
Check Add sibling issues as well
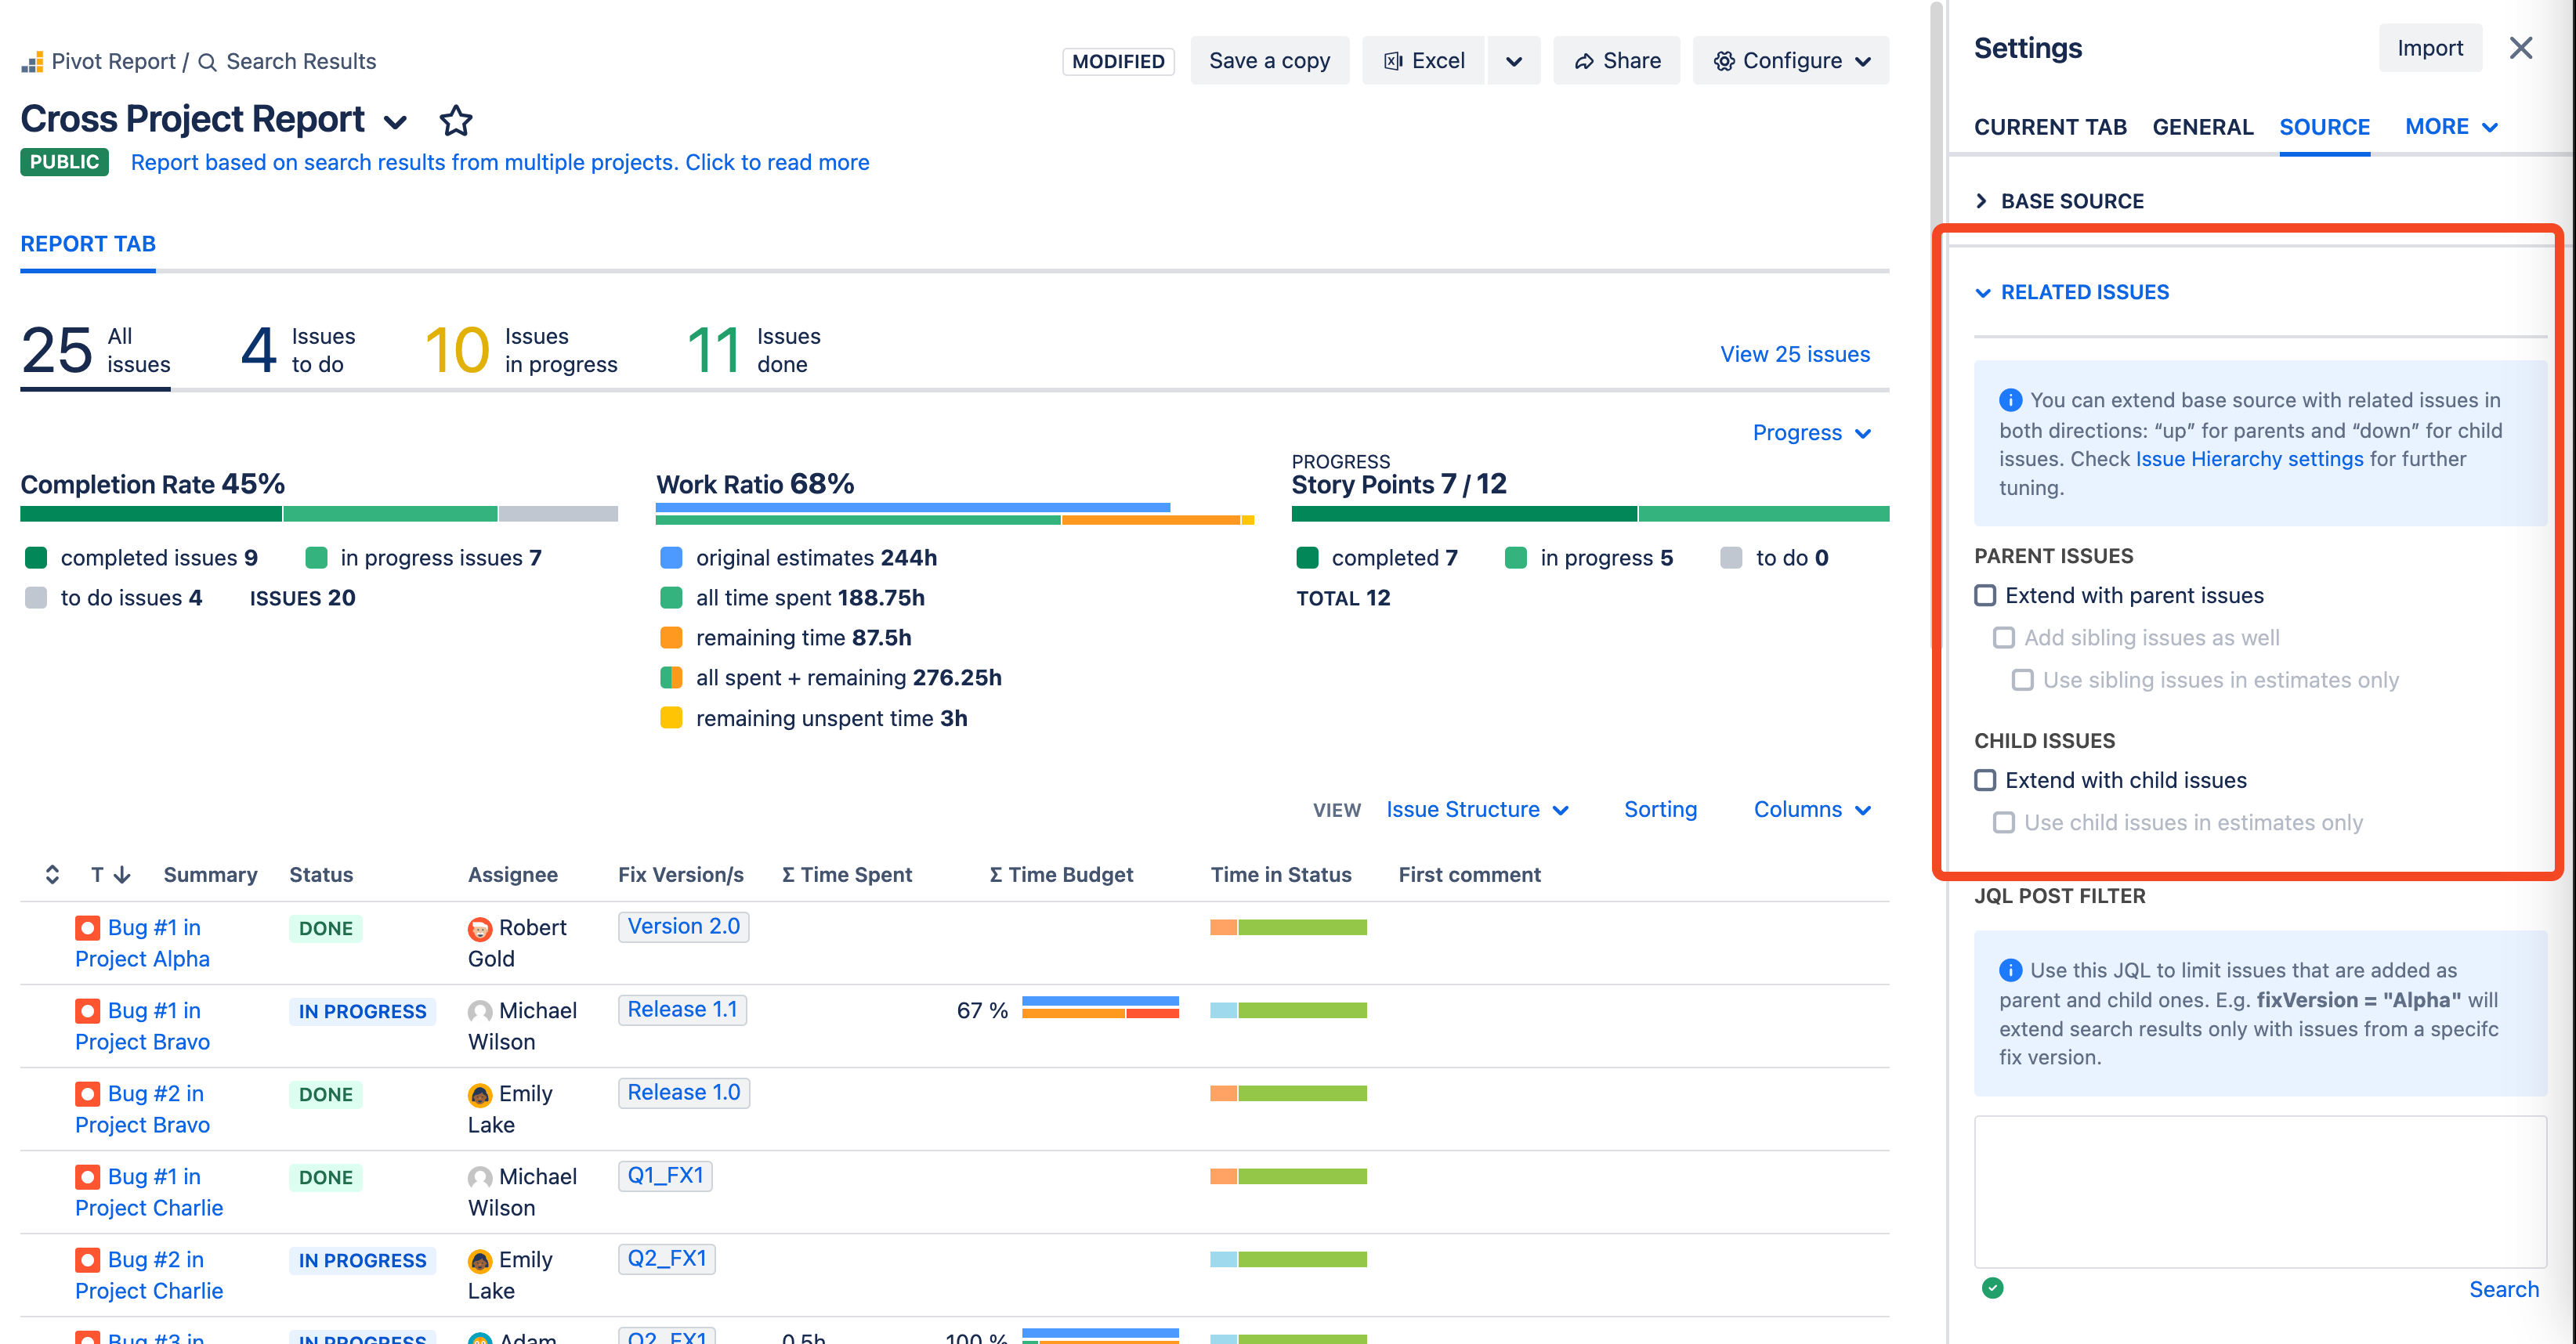click(x=2004, y=637)
